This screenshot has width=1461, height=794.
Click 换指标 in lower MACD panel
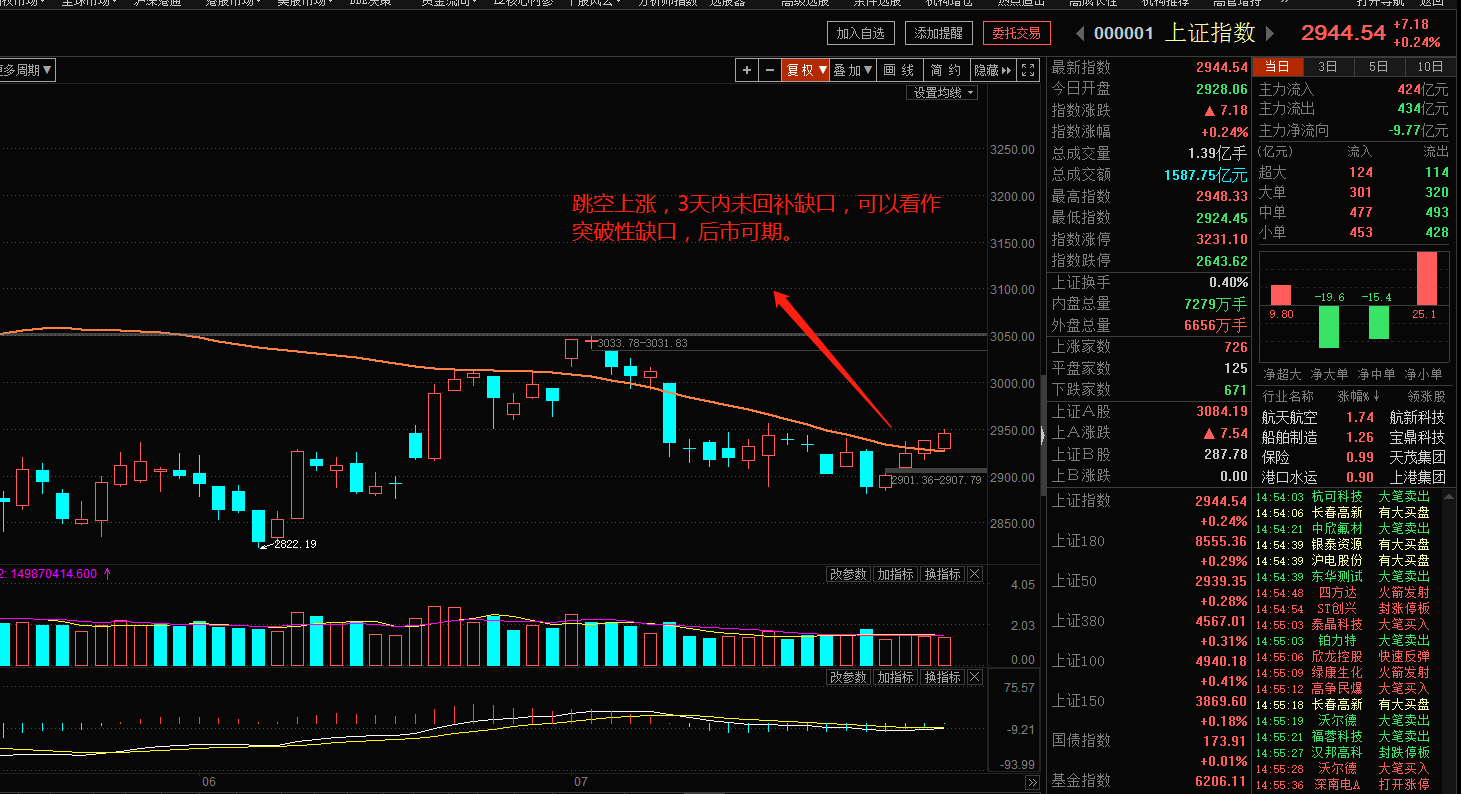(942, 677)
